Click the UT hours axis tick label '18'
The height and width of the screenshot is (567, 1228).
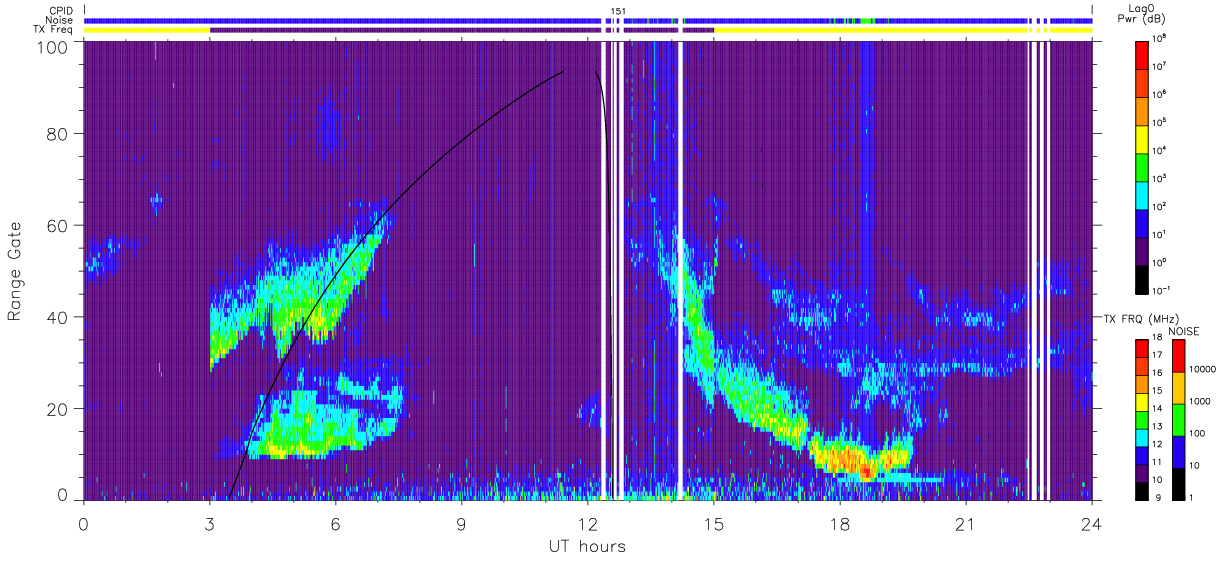840,525
